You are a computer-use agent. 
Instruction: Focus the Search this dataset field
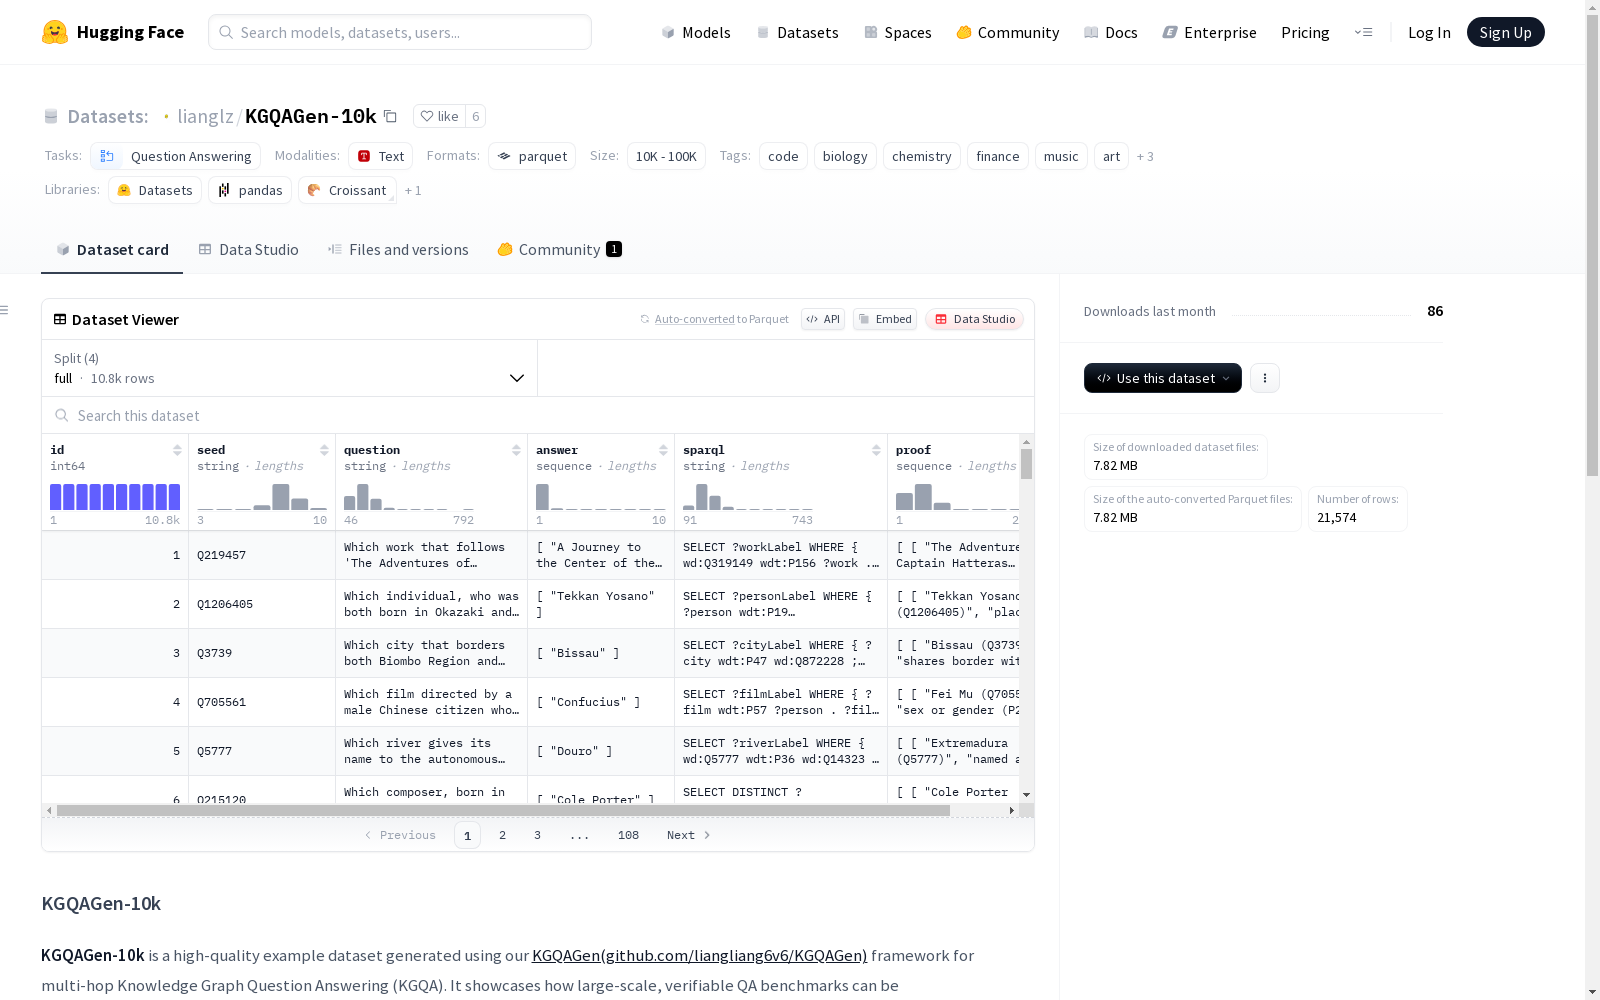pyautogui.click(x=538, y=415)
